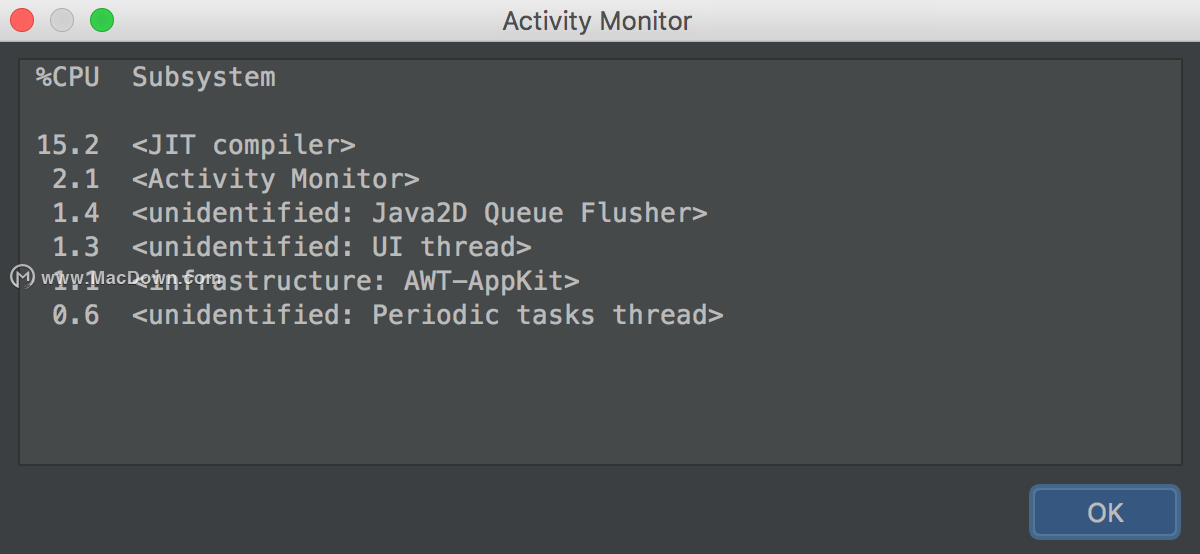
Task: Click the Activity Monitor title text
Action: tap(597, 21)
